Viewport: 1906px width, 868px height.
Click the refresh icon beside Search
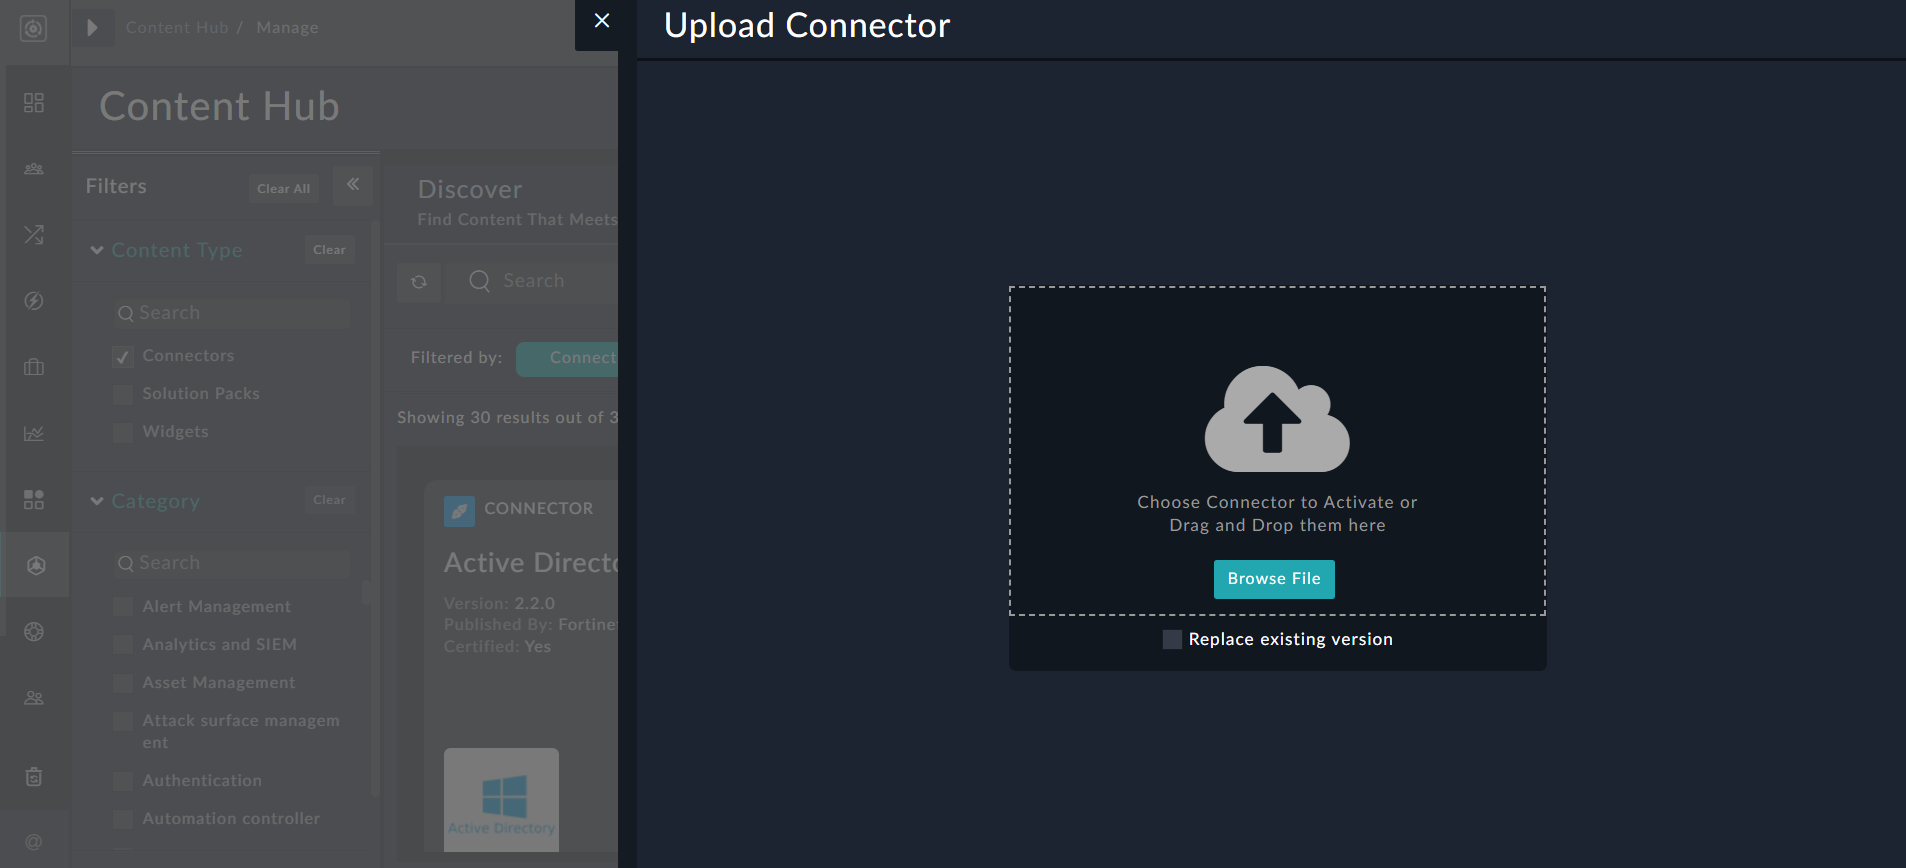click(419, 282)
